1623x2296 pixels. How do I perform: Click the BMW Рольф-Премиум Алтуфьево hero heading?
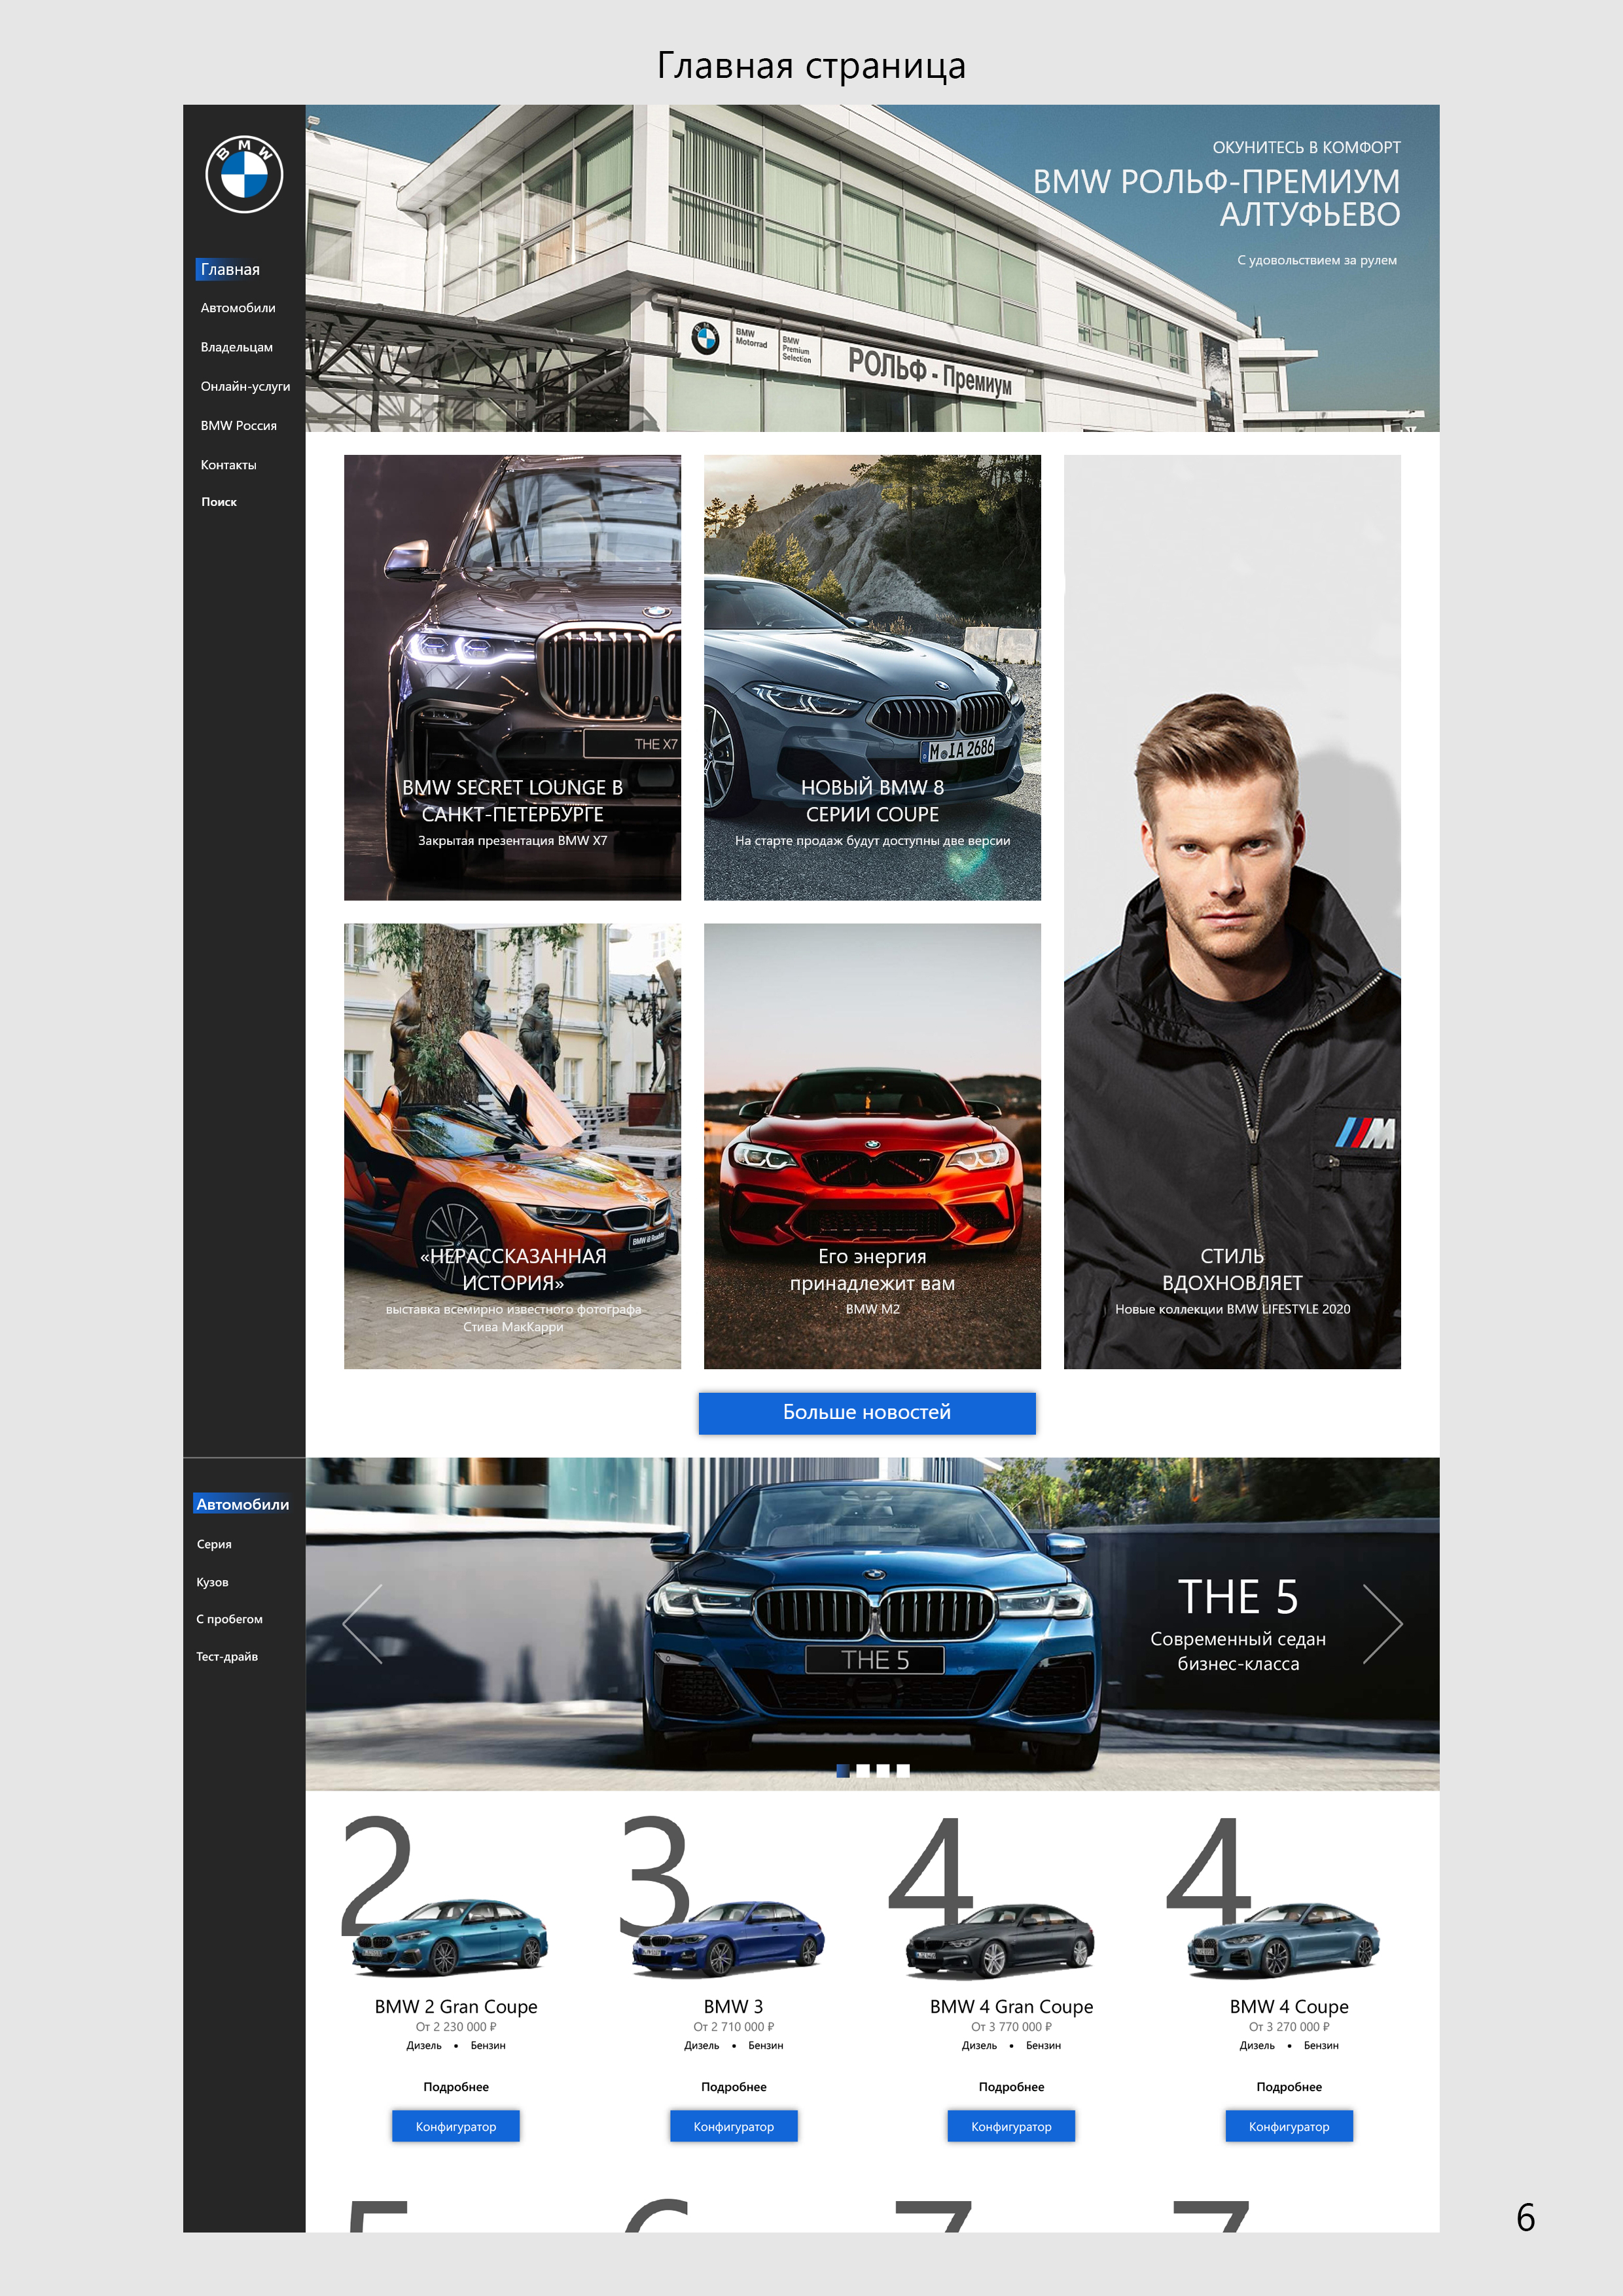click(x=1216, y=198)
